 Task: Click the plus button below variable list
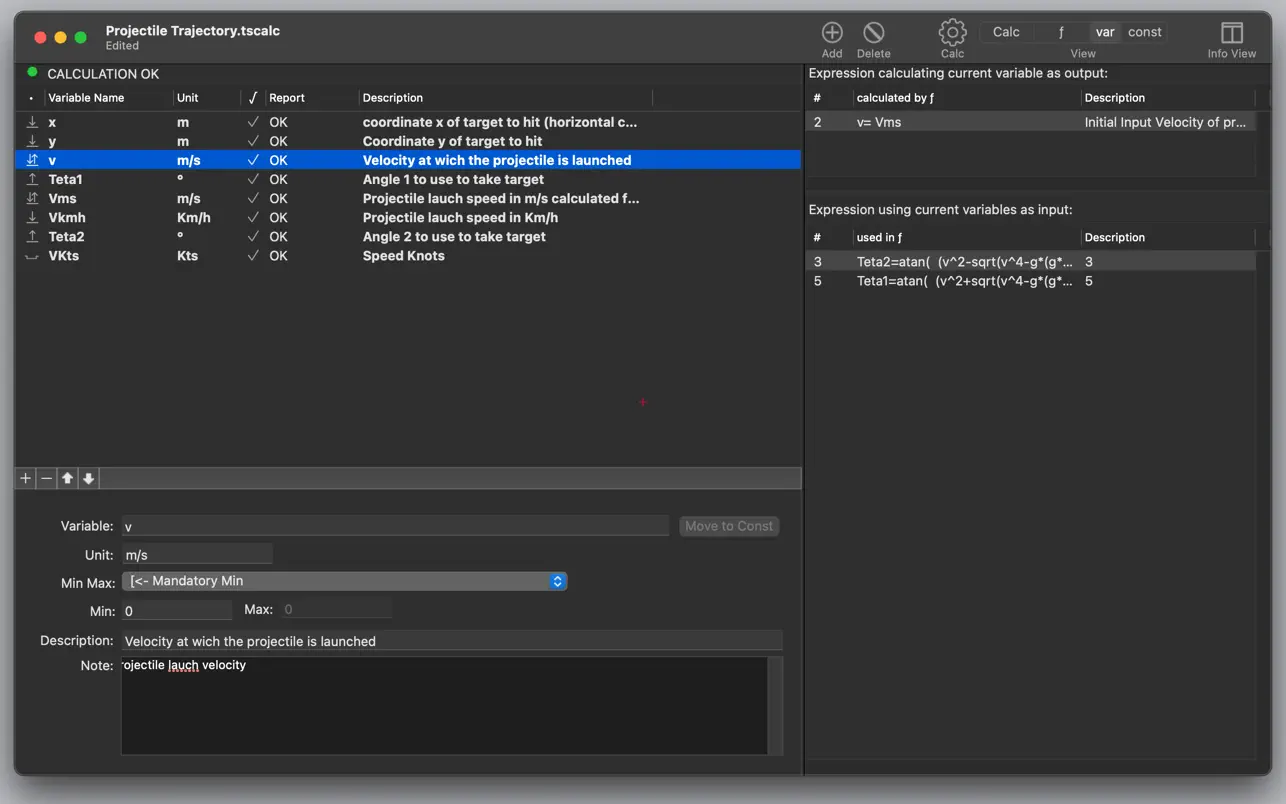26,479
